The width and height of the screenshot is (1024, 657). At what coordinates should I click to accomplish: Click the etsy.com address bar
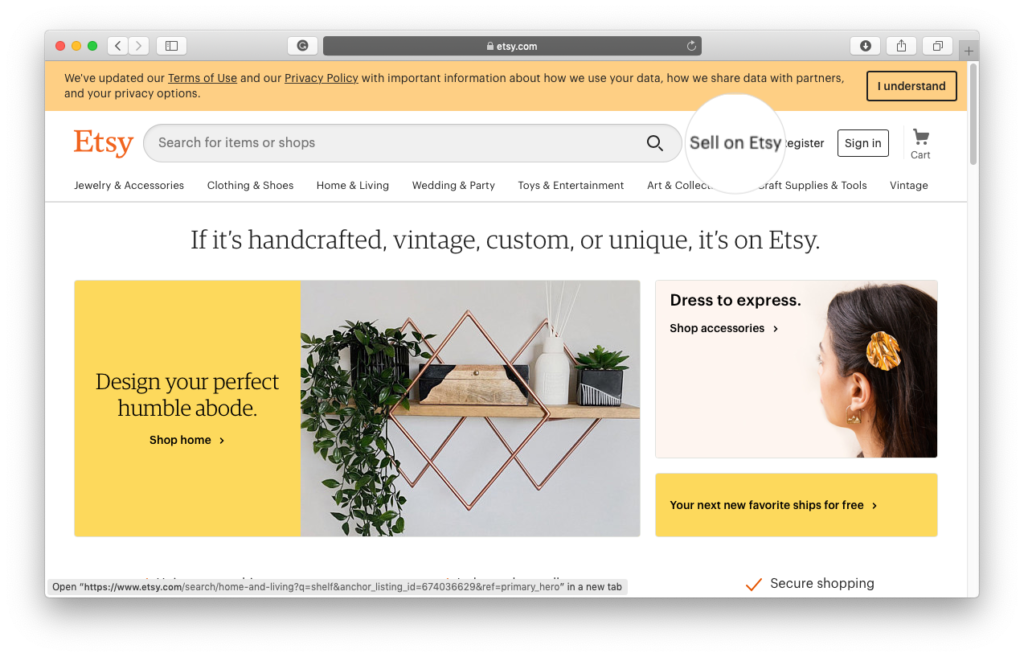[x=512, y=46]
